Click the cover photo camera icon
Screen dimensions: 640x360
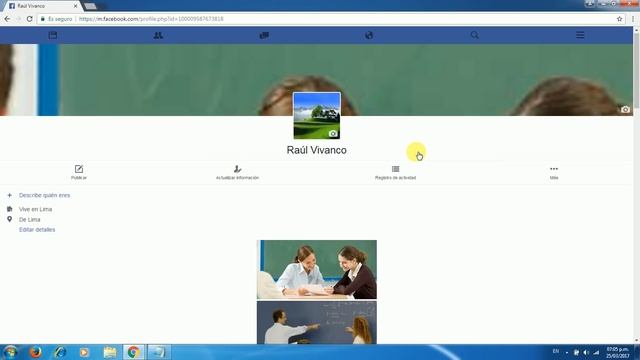coord(625,109)
